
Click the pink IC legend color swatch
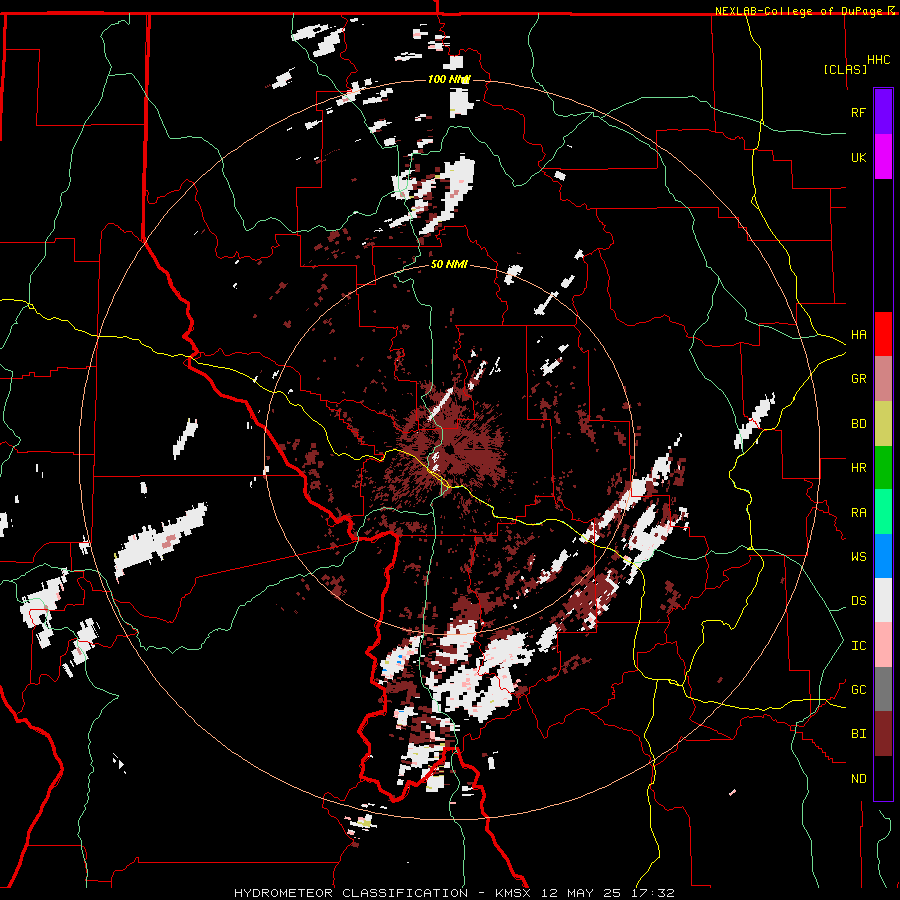(x=883, y=645)
